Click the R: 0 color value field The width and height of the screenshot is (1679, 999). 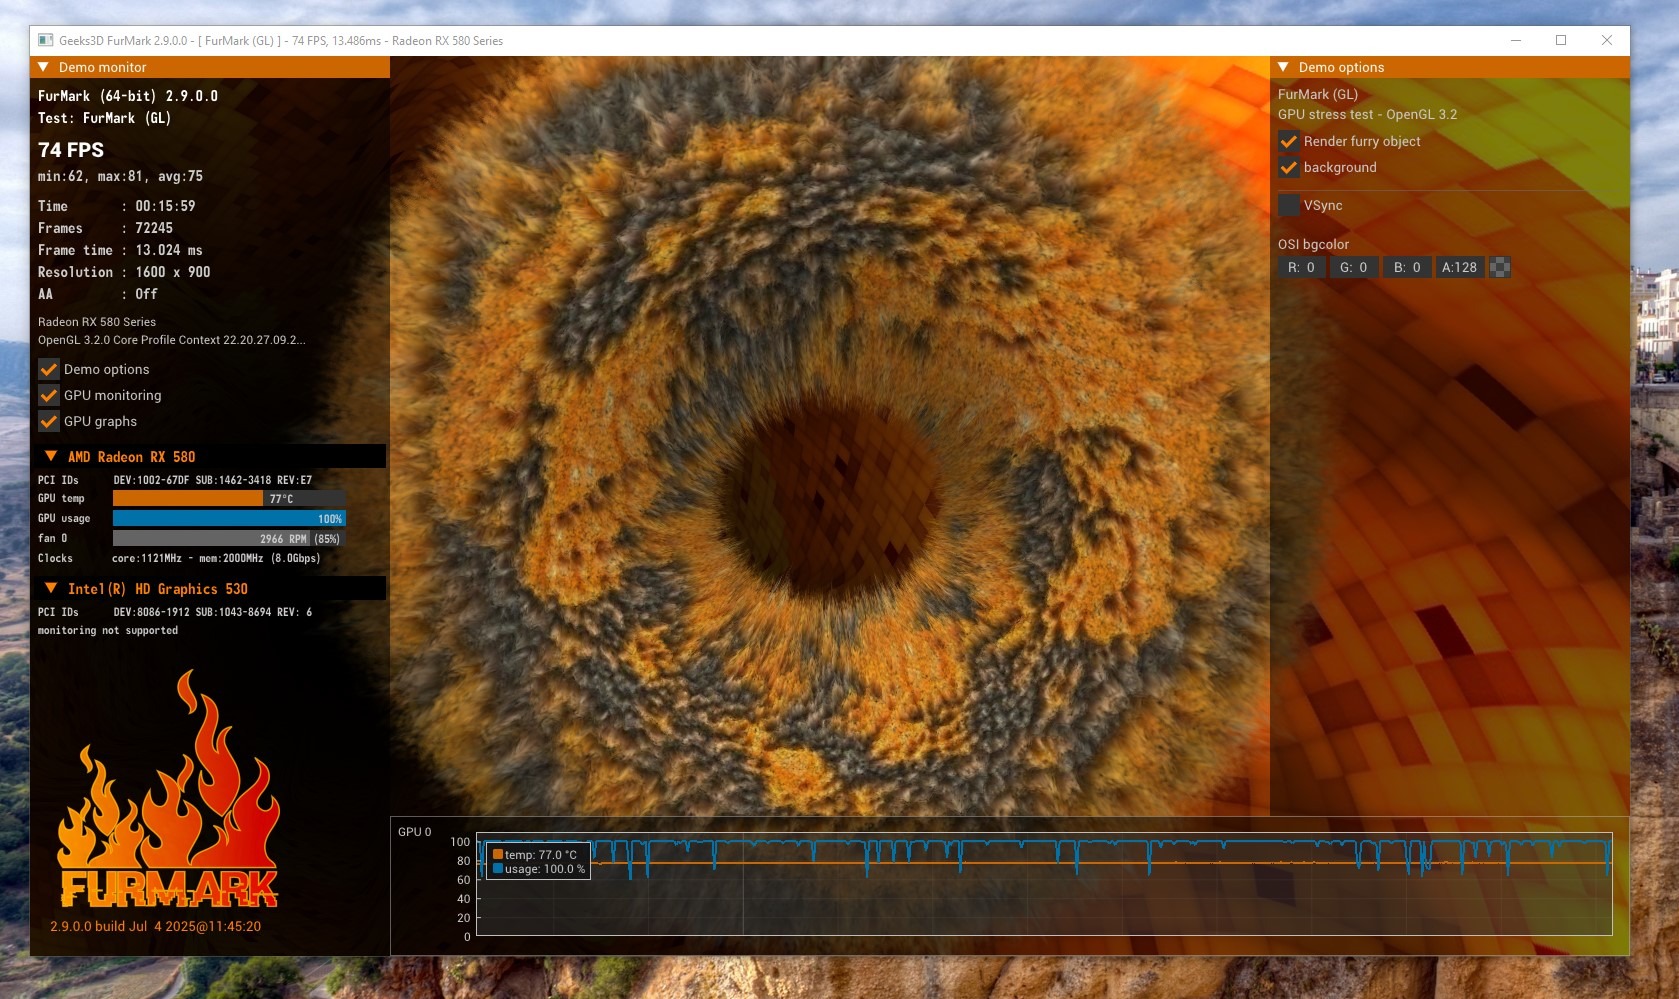coord(1302,267)
